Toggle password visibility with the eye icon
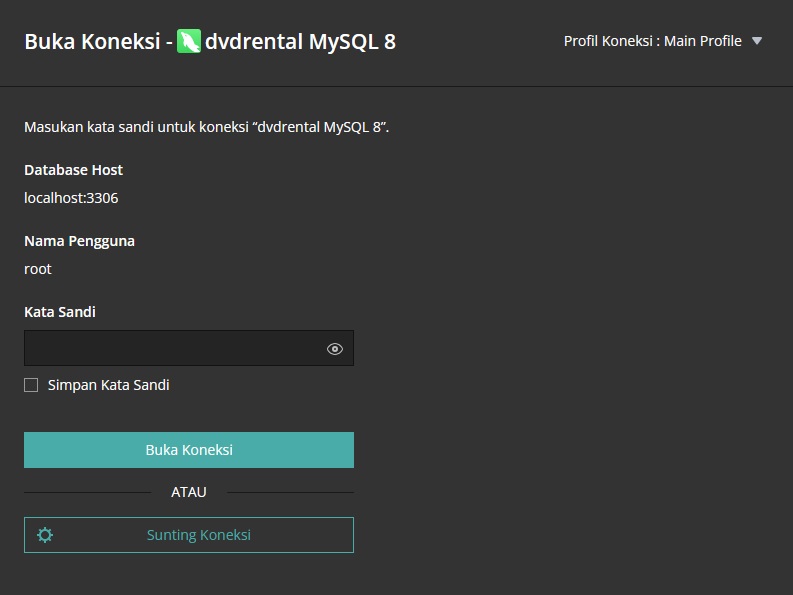Image resolution: width=793 pixels, height=595 pixels. click(335, 349)
